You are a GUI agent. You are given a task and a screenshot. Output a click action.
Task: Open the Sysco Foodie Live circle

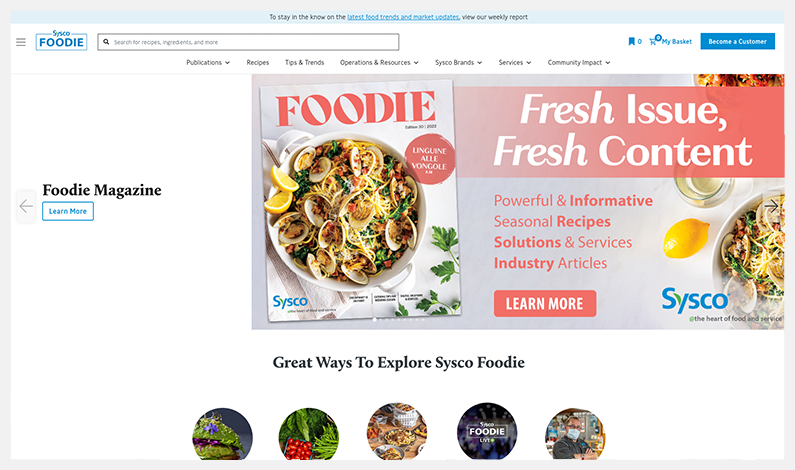click(487, 431)
